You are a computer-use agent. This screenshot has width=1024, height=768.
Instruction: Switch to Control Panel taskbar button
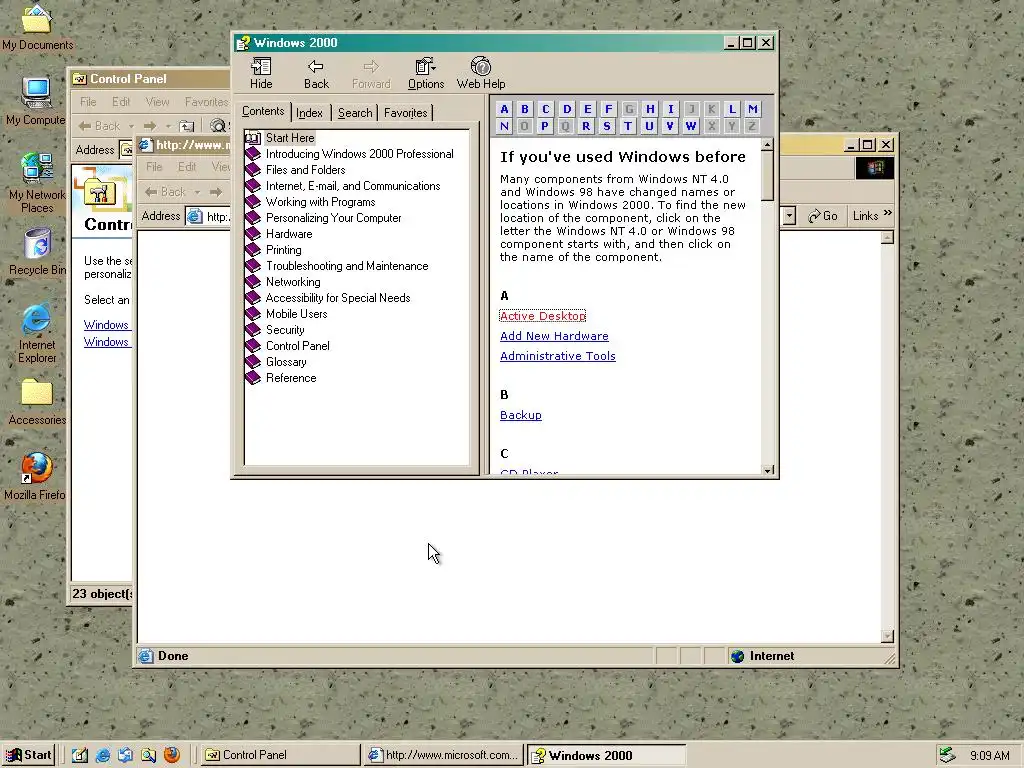281,755
